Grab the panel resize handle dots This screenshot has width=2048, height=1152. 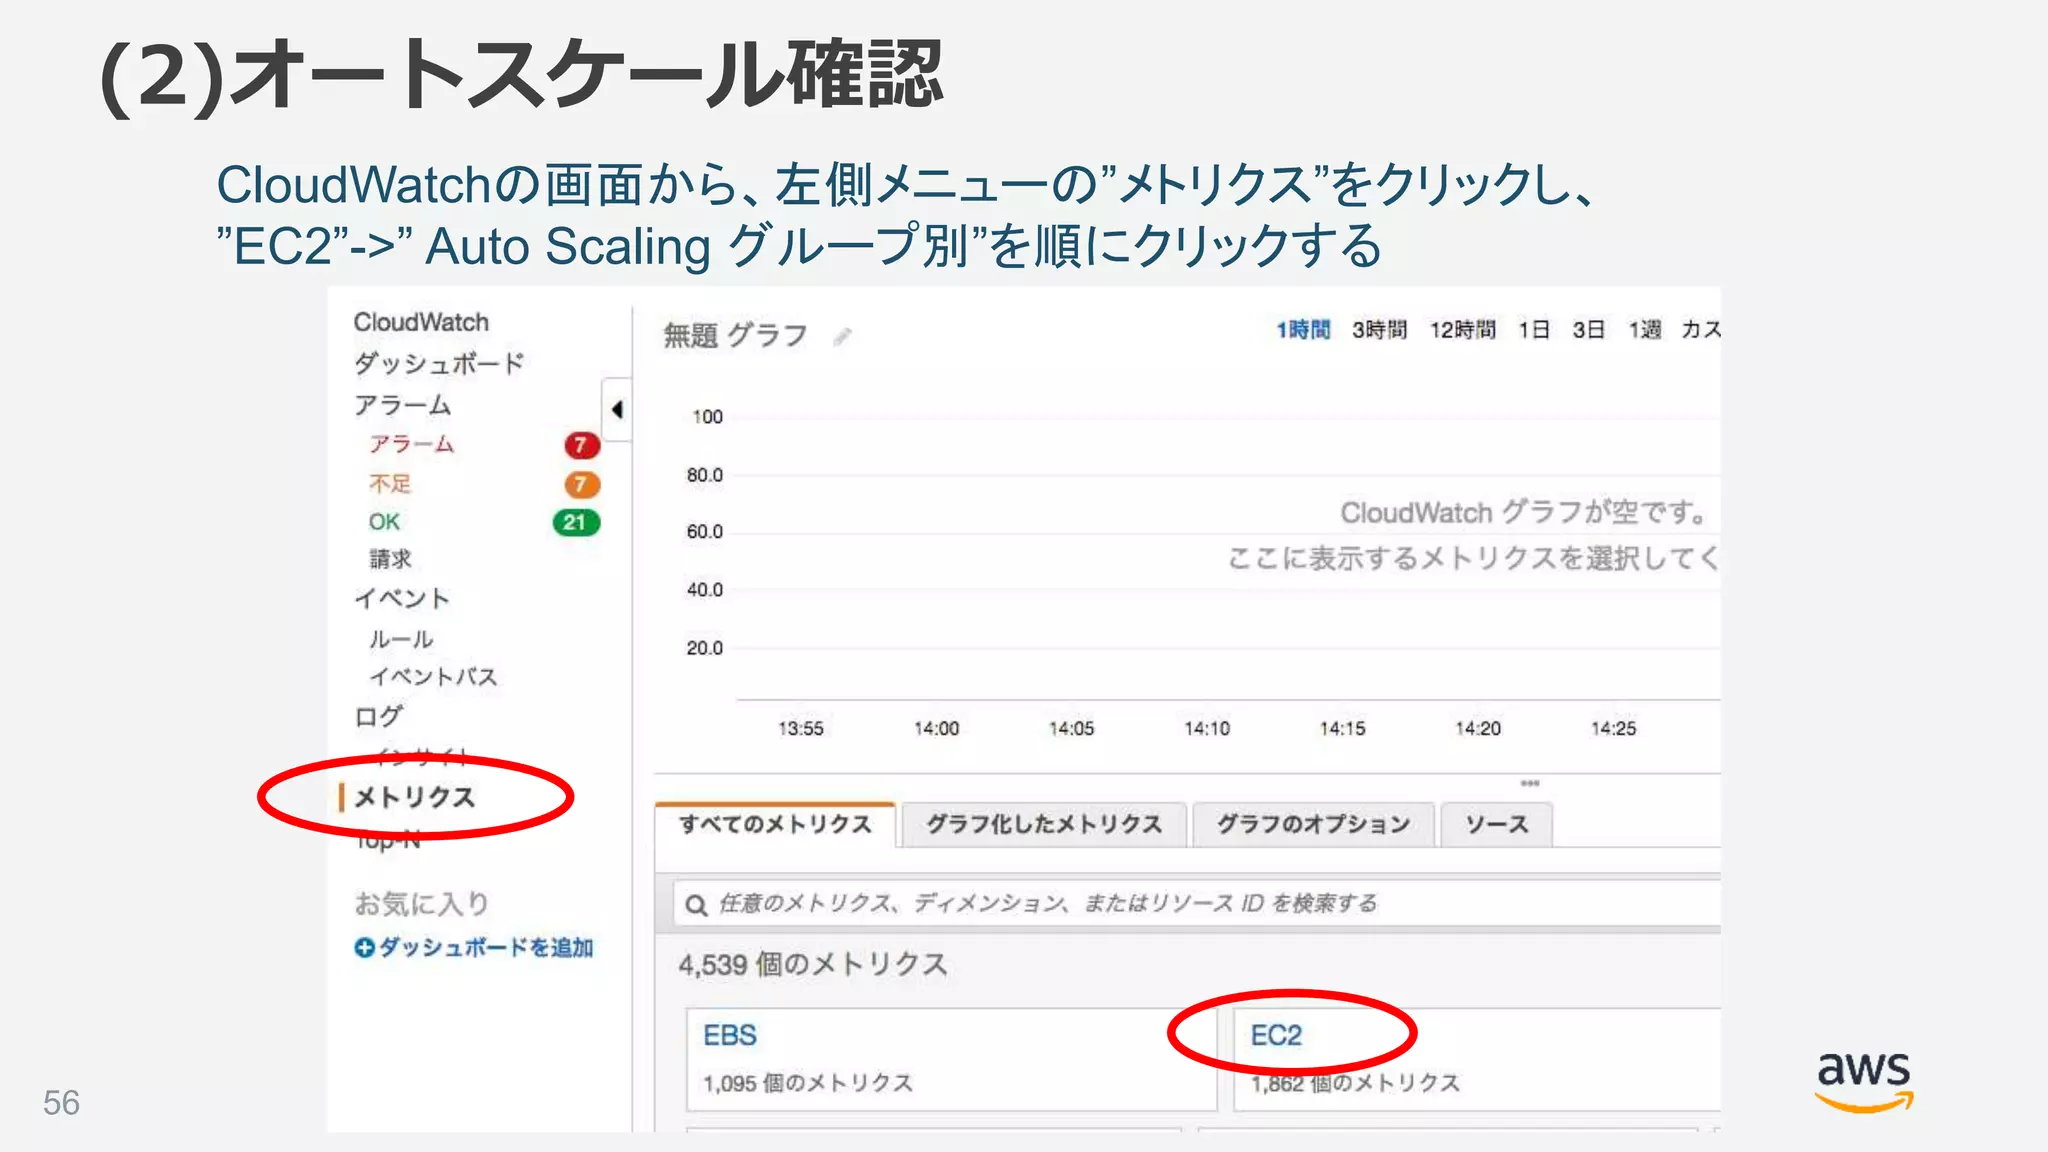pyautogui.click(x=1530, y=783)
